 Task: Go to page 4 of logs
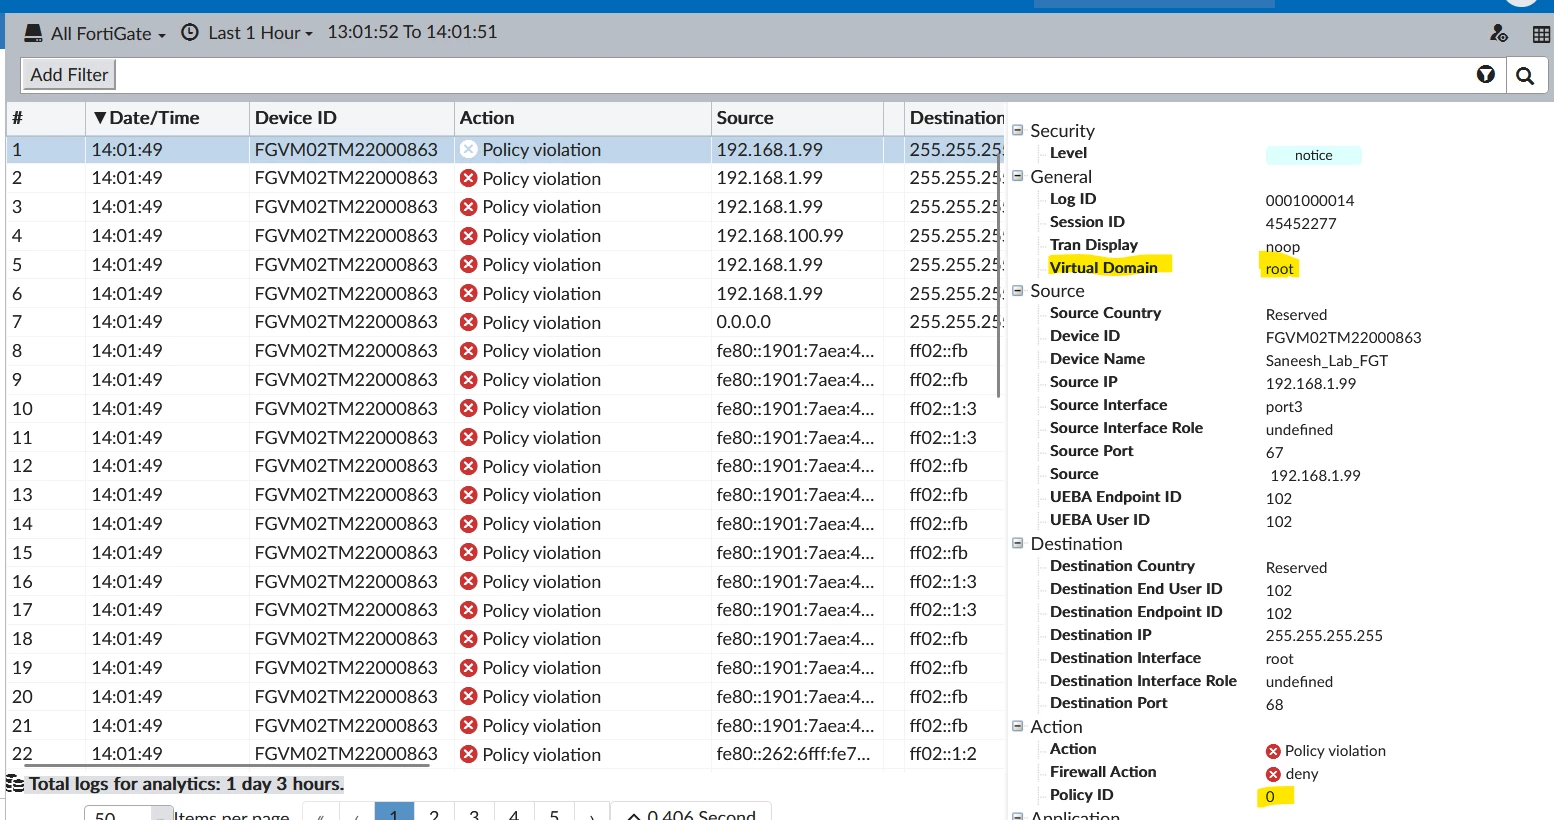pos(514,812)
